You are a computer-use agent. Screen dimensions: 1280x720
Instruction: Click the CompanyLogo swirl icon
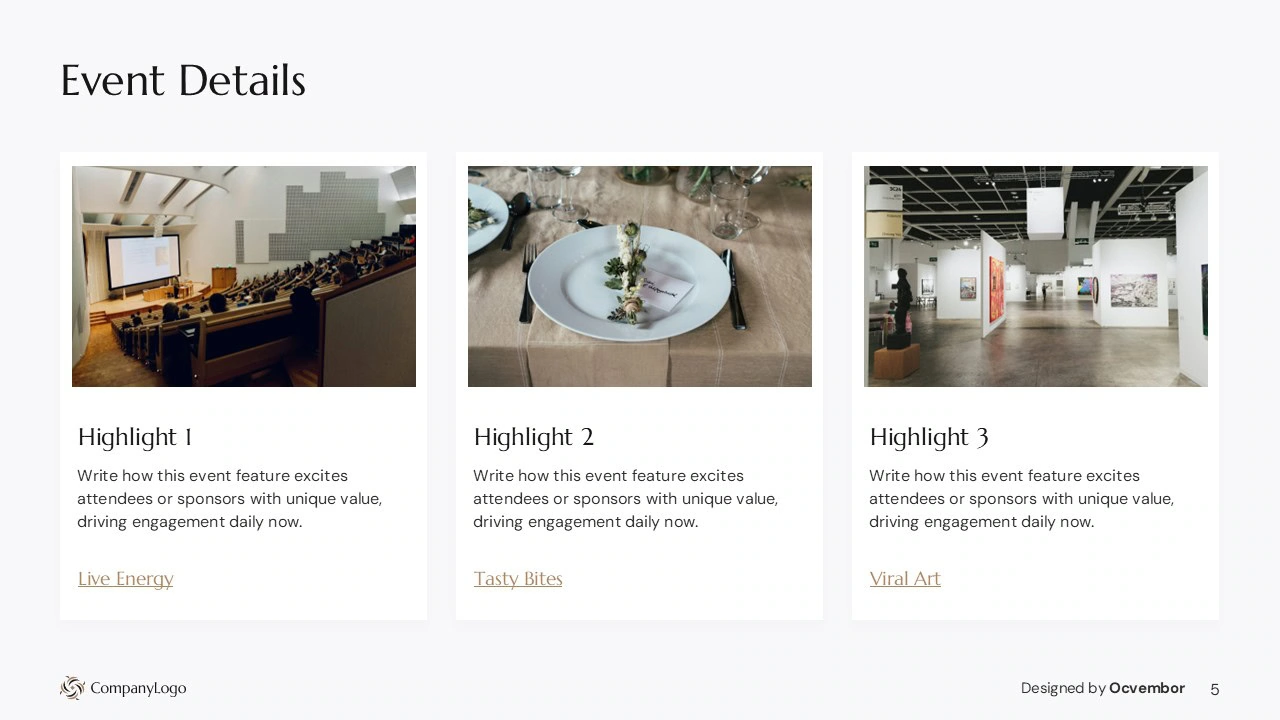pos(72,688)
